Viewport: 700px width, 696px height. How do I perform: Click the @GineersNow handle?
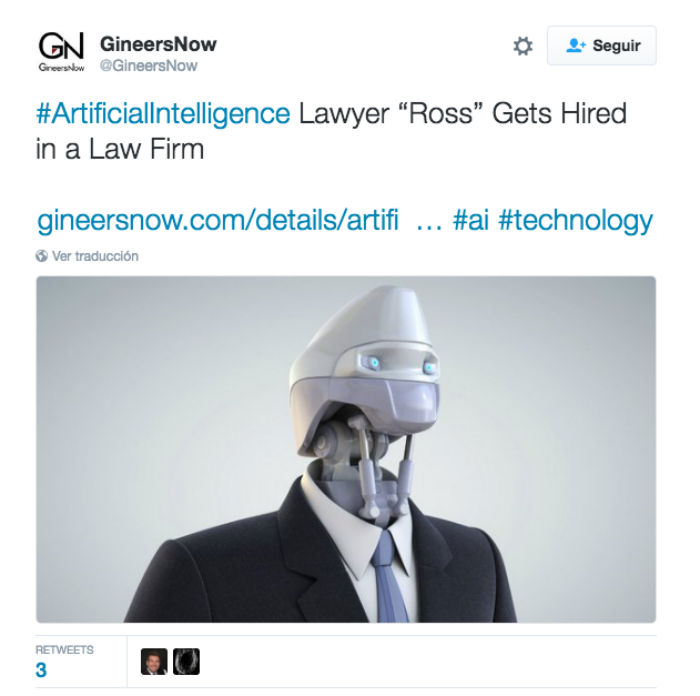149,66
